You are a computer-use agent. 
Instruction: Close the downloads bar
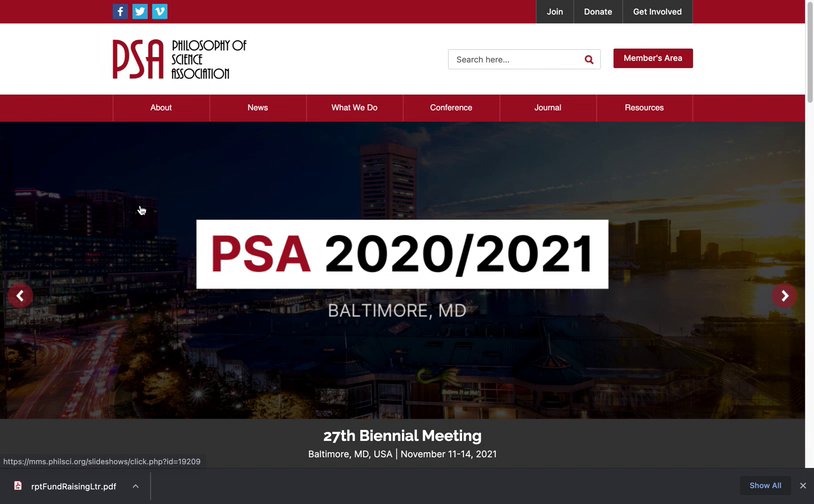802,486
